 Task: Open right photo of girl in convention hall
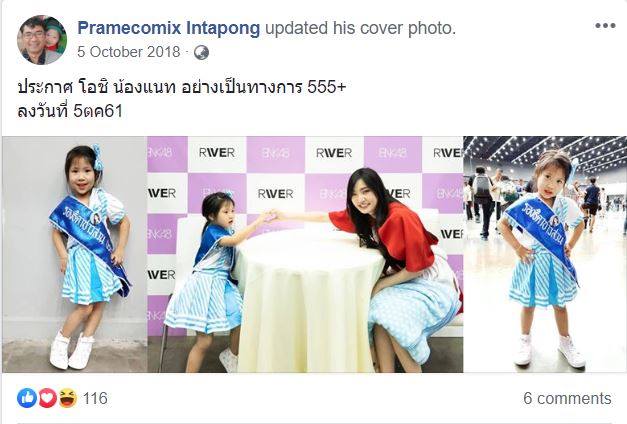pos(545,254)
